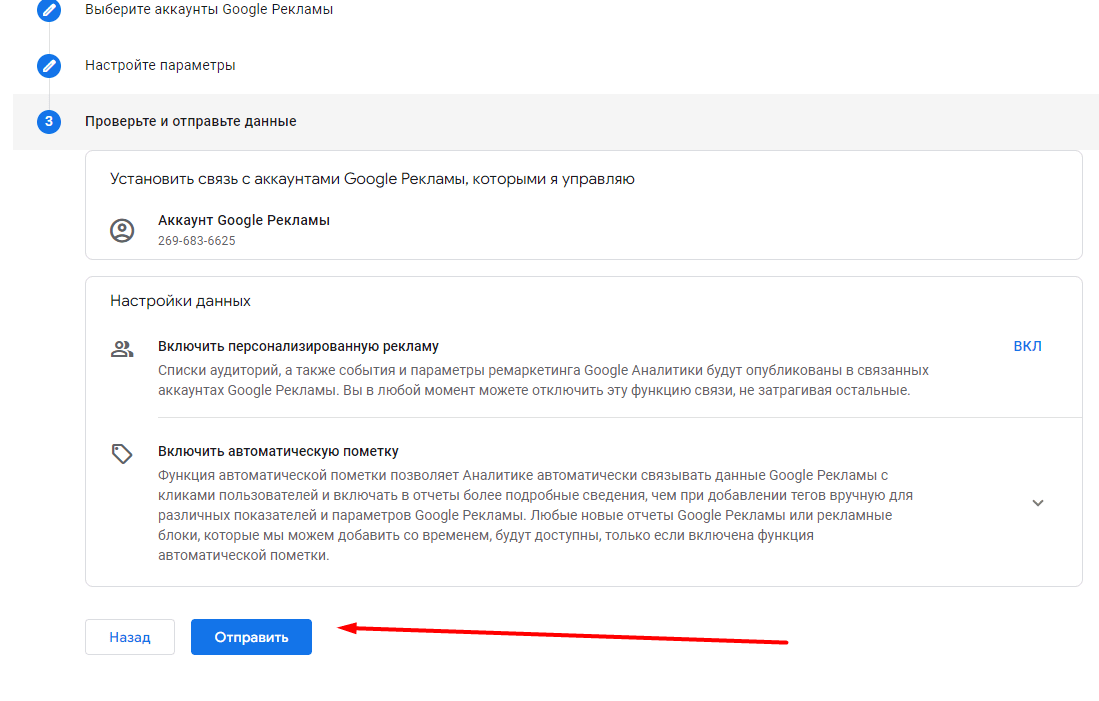
Task: Click personalized advertising people icon
Action: point(122,348)
